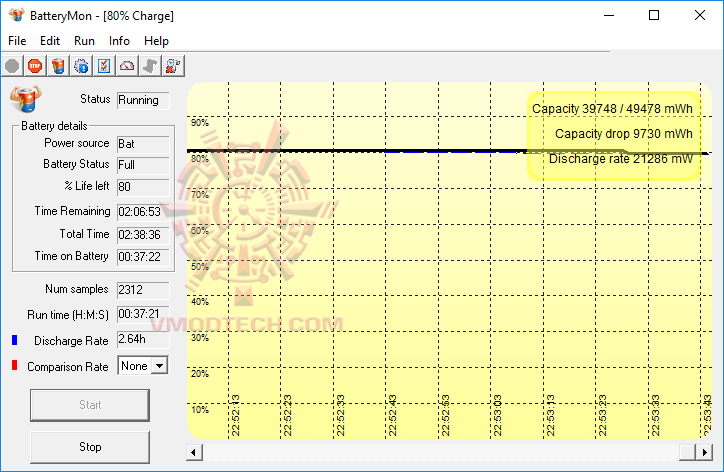
Task: Click the Power source field showing Bat
Action: coord(143,144)
